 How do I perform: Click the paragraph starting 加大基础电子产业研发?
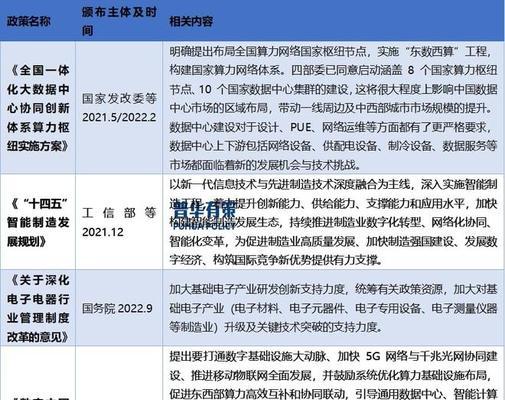coord(333,308)
